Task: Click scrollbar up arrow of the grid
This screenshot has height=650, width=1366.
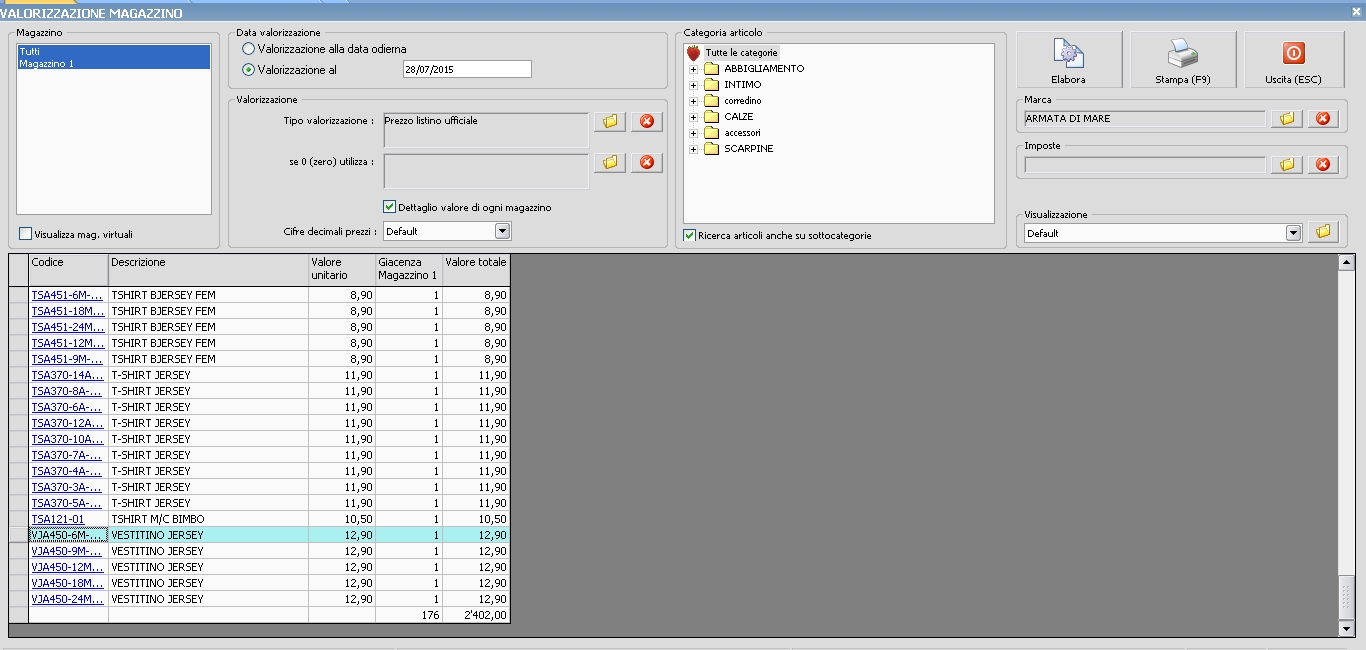Action: point(1346,262)
